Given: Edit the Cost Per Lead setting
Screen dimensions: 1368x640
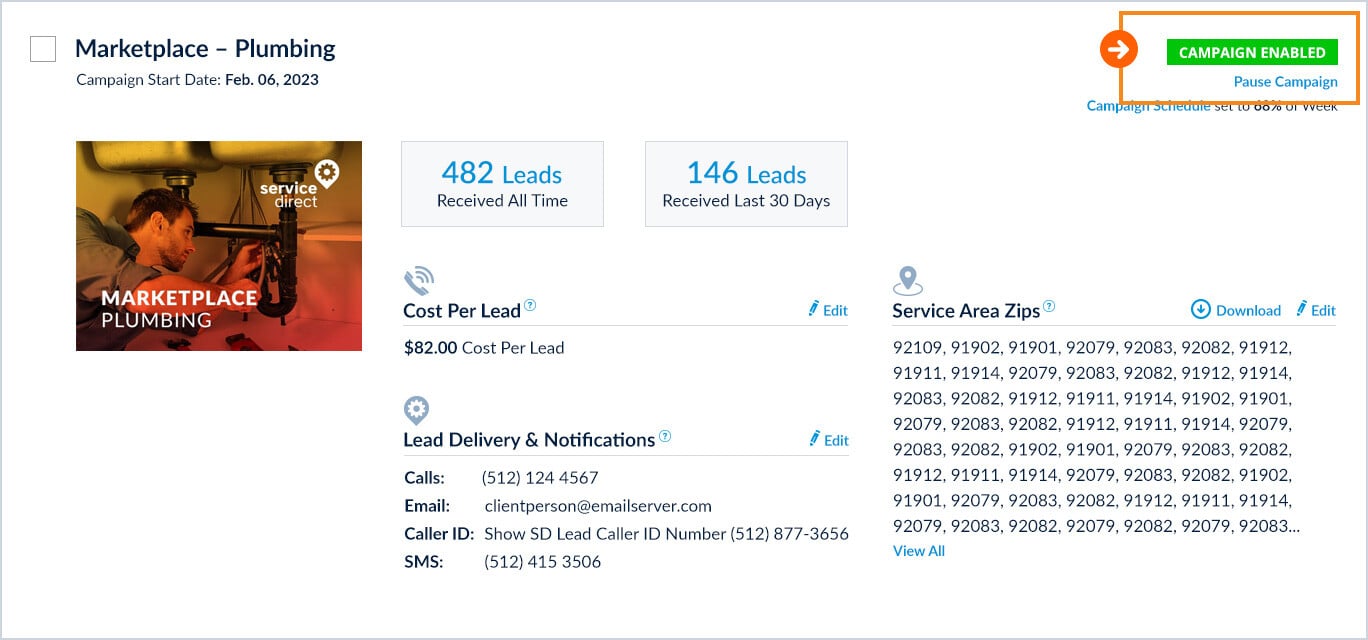Looking at the screenshot, I should tap(828, 310).
